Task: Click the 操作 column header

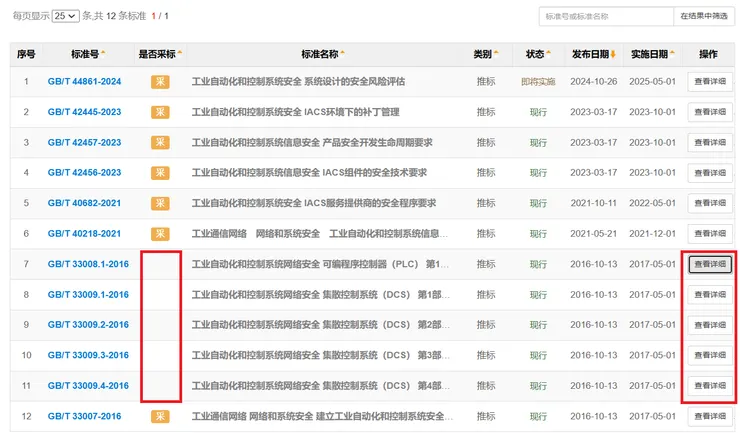Action: click(708, 54)
